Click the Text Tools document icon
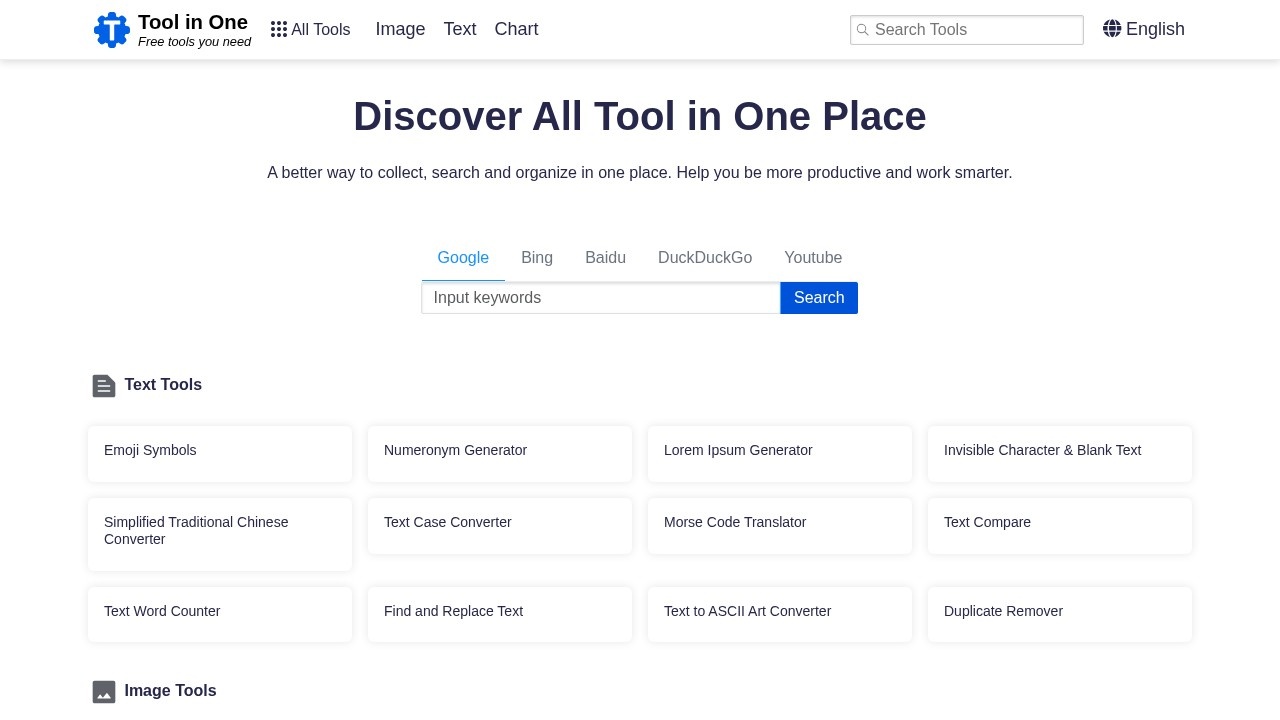This screenshot has width=1280, height=720. click(104, 386)
